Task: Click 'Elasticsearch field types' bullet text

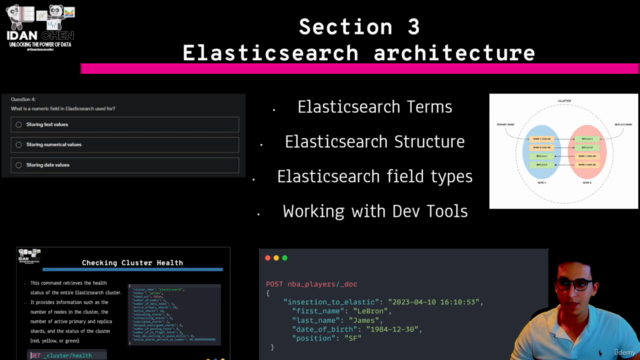Action: click(x=375, y=177)
